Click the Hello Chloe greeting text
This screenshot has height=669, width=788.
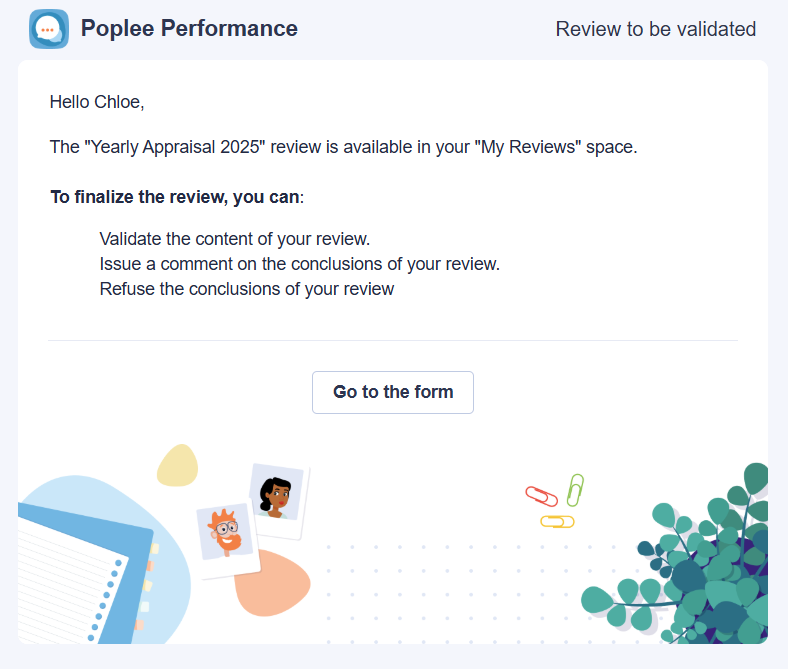click(97, 102)
